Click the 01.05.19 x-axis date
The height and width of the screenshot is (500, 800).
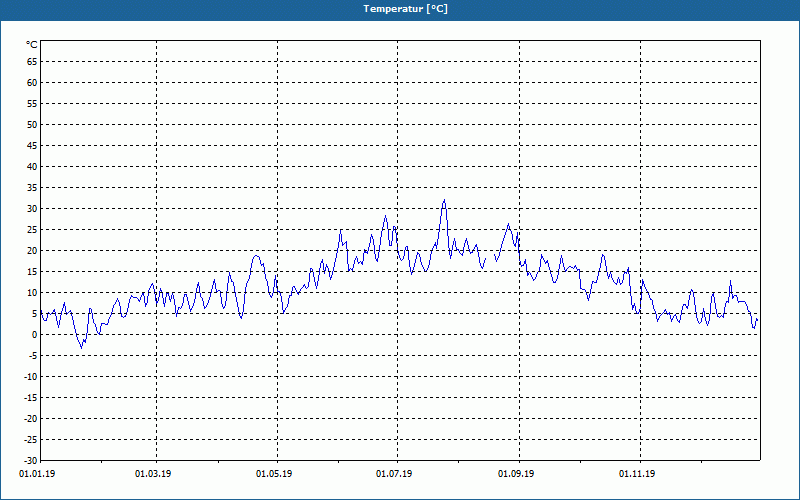[x=274, y=473]
